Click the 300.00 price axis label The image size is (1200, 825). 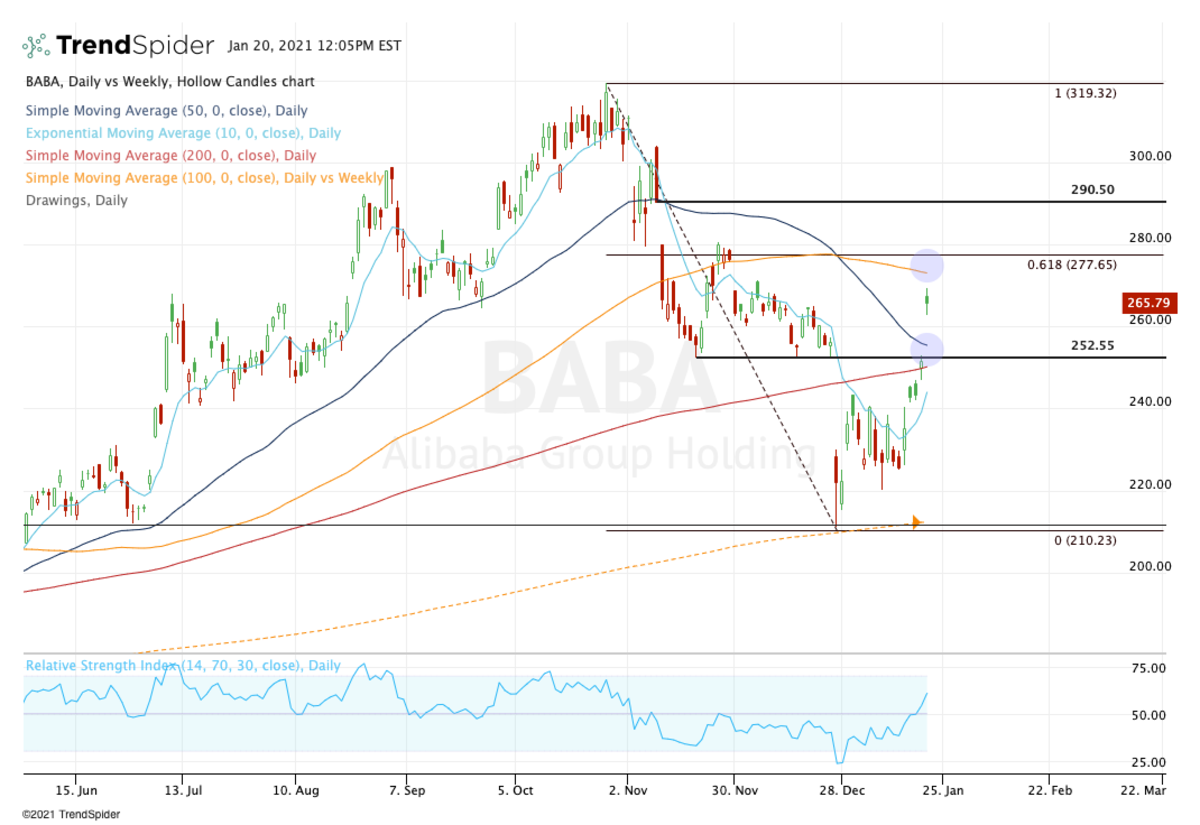pyautogui.click(x=1149, y=156)
